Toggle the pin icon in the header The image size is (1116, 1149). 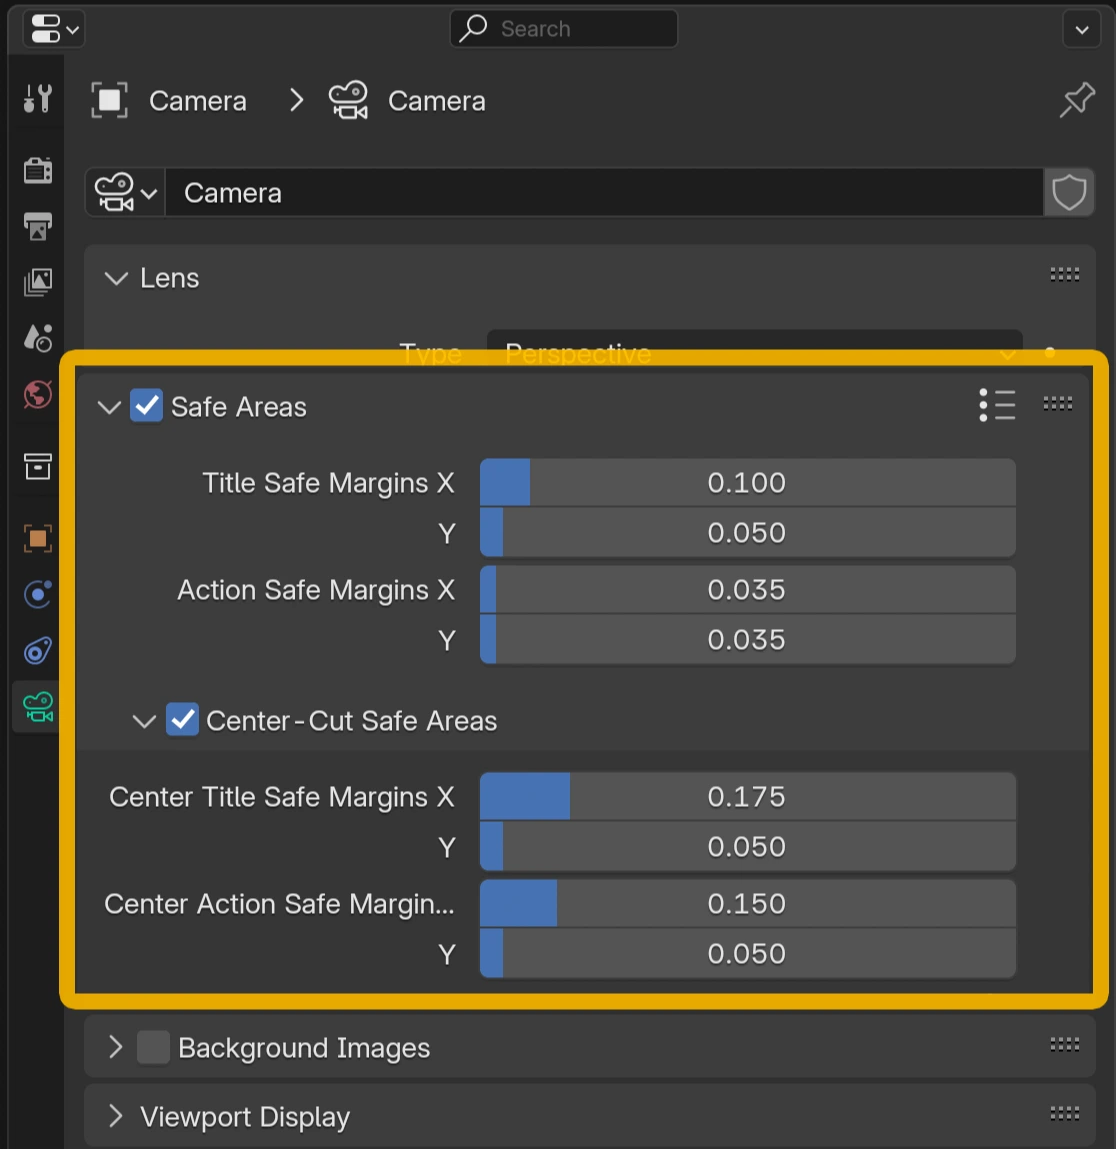tap(1077, 100)
